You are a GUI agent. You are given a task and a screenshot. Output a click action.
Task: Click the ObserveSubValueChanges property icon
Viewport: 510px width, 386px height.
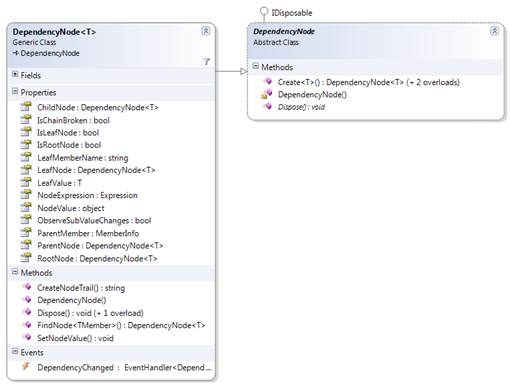[26, 220]
